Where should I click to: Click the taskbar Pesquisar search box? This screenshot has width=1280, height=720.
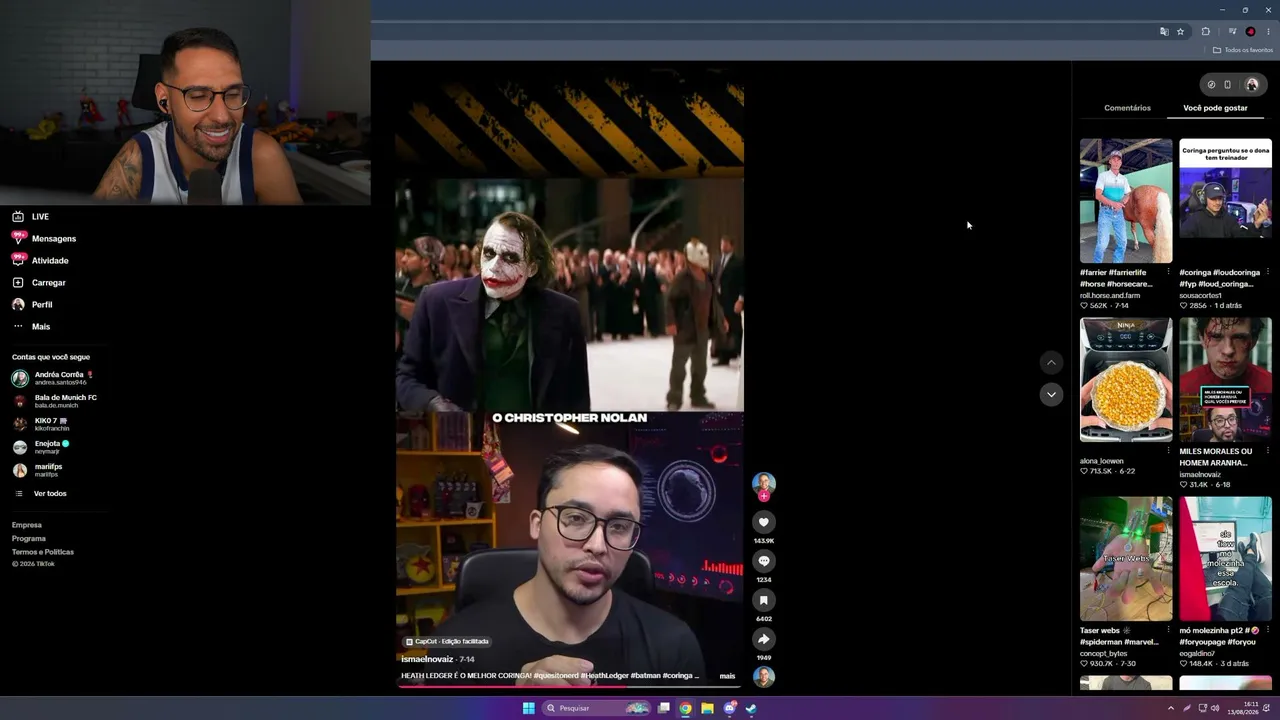click(597, 708)
